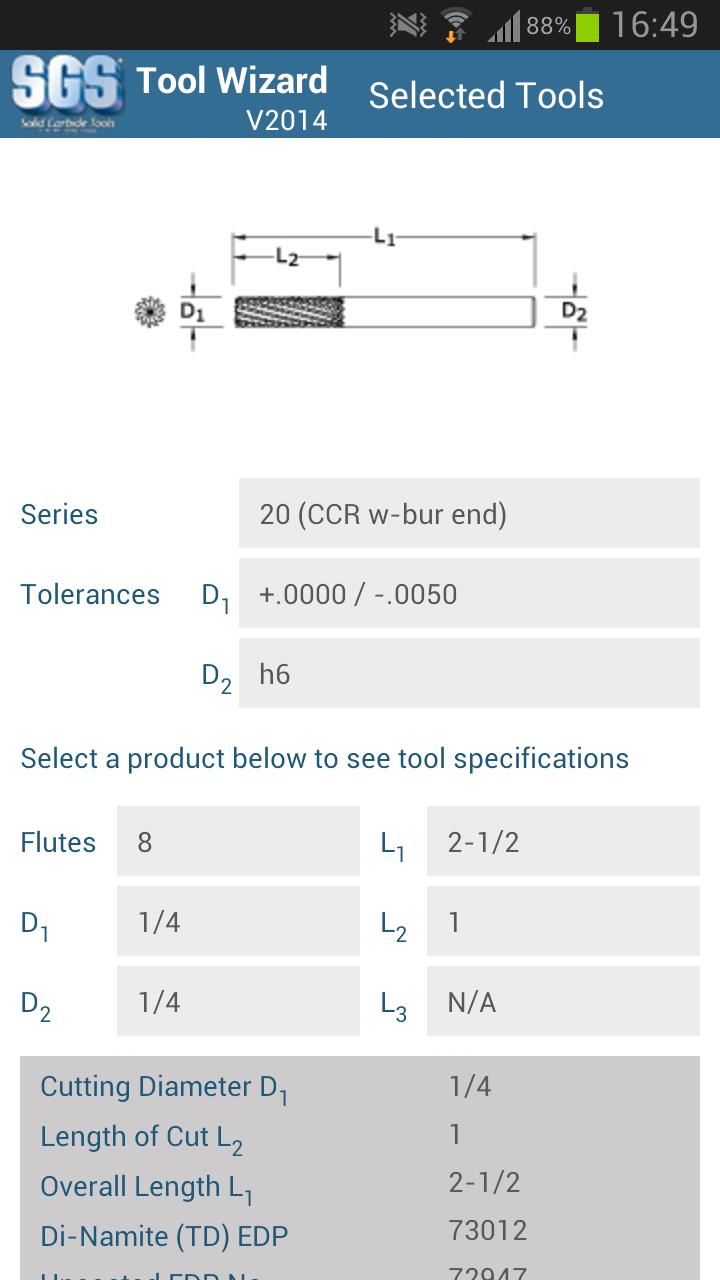This screenshot has width=720, height=1280.
Task: Tap the Tool Wizard V2014 title
Action: (x=232, y=98)
